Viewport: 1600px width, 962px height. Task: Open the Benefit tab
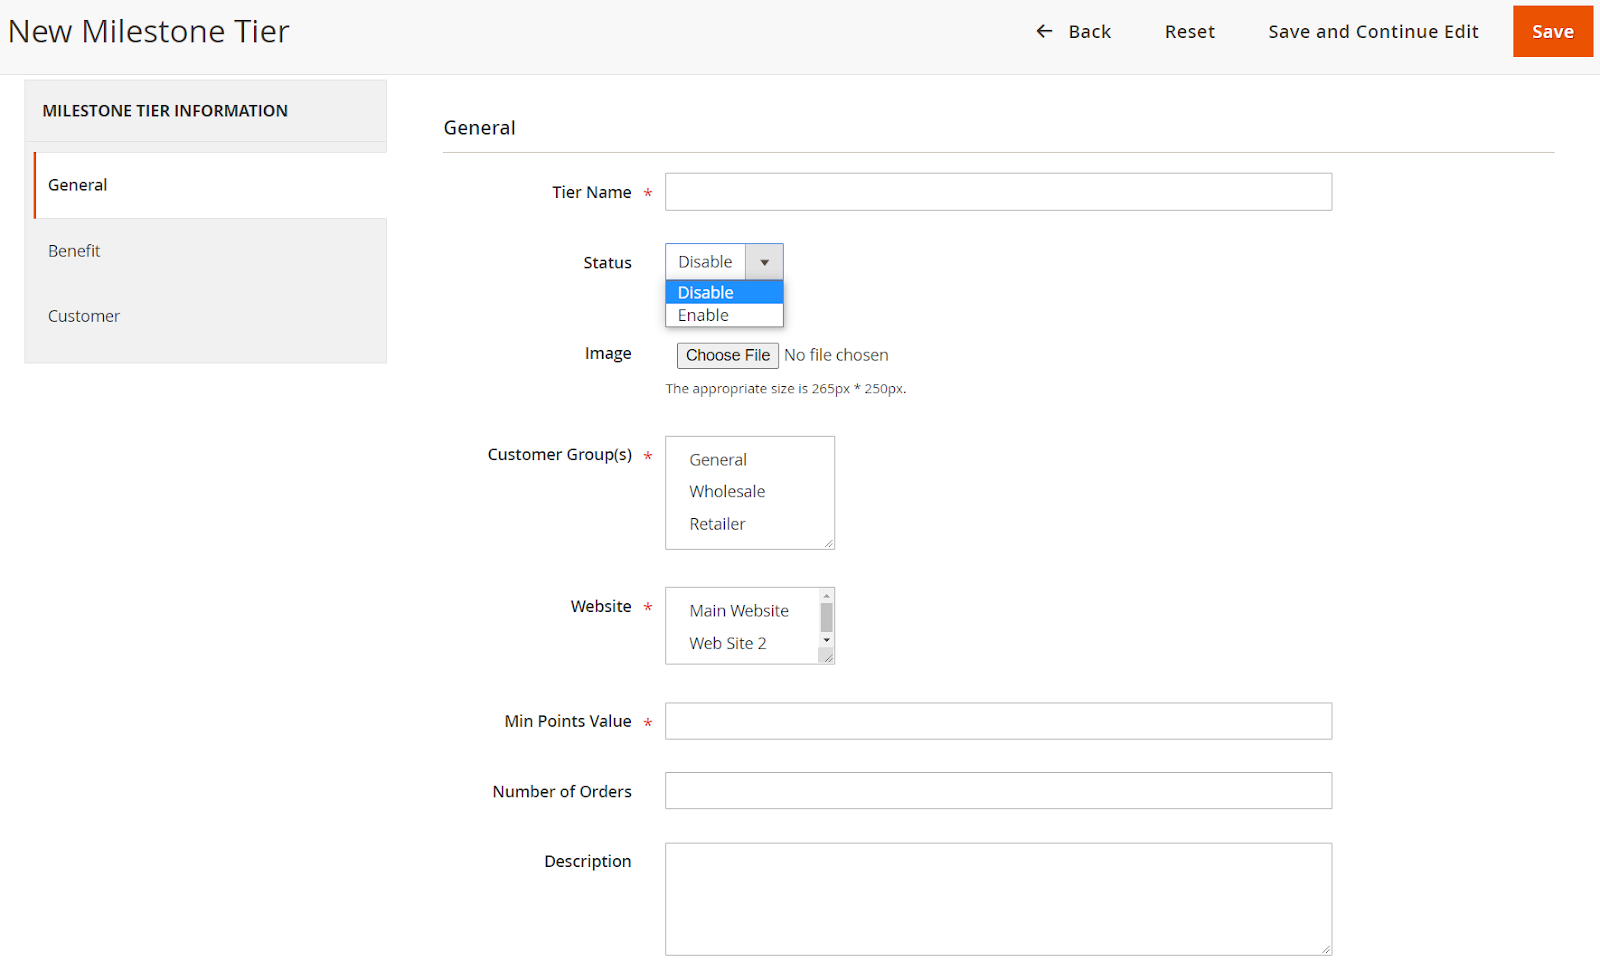coord(74,251)
